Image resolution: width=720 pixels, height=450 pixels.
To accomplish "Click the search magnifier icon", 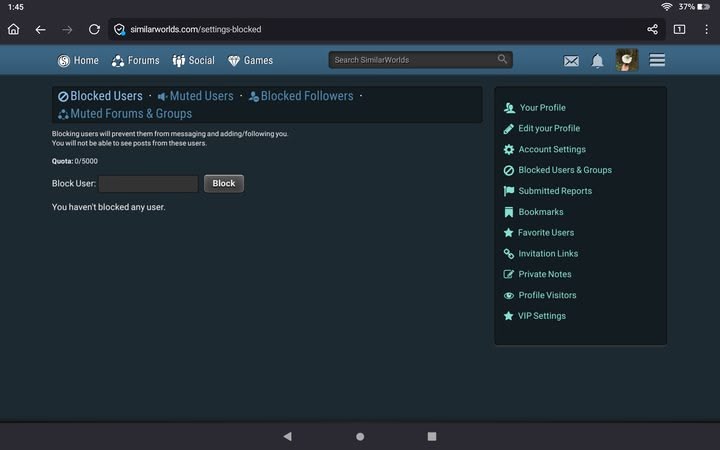I will (502, 60).
